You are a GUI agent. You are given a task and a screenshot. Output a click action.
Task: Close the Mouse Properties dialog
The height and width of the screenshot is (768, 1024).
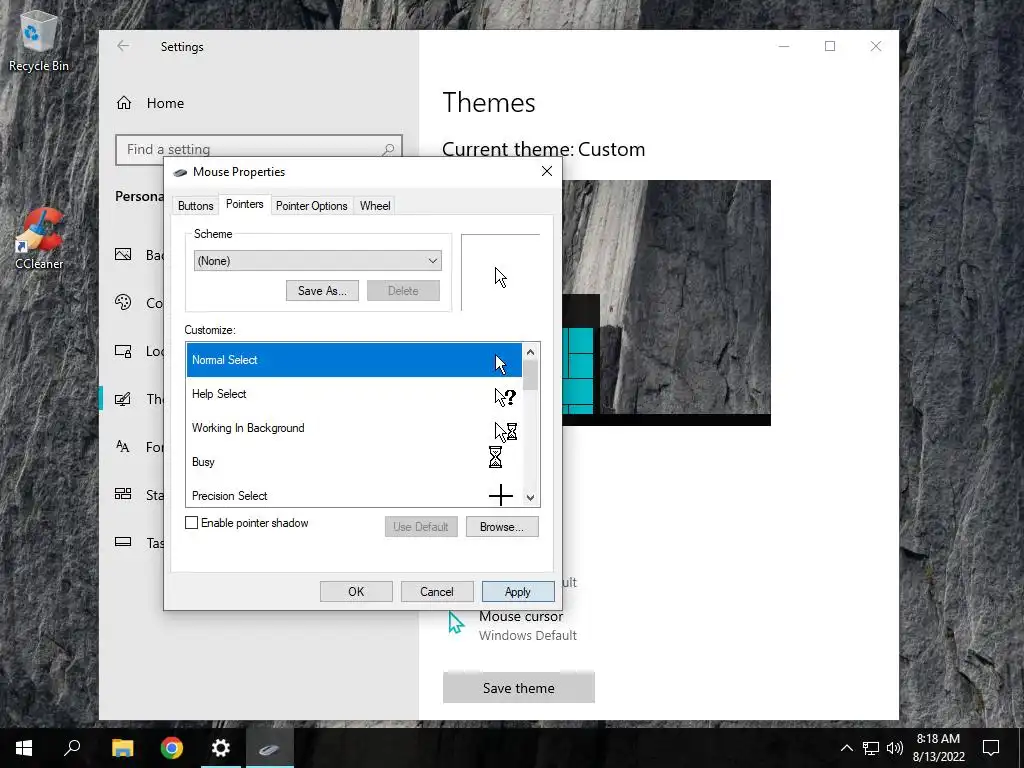tap(547, 171)
